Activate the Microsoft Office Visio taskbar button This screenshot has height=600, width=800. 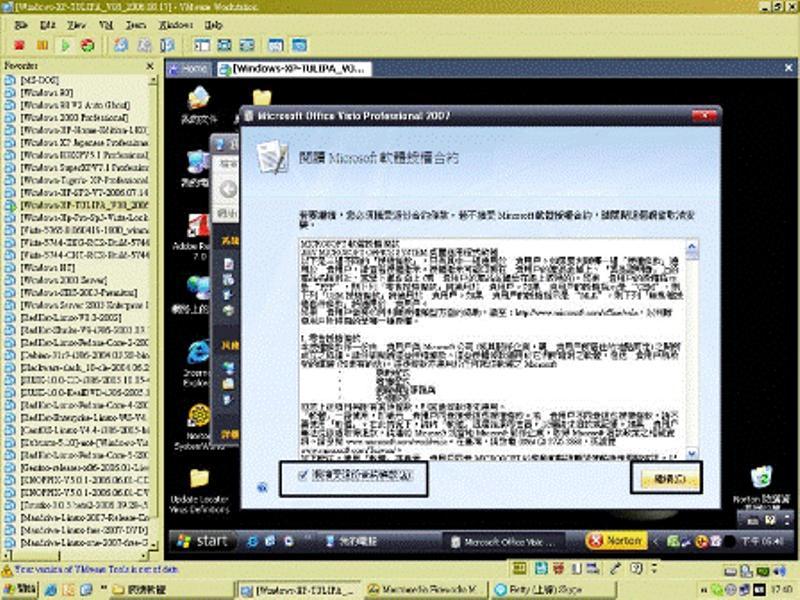click(504, 542)
